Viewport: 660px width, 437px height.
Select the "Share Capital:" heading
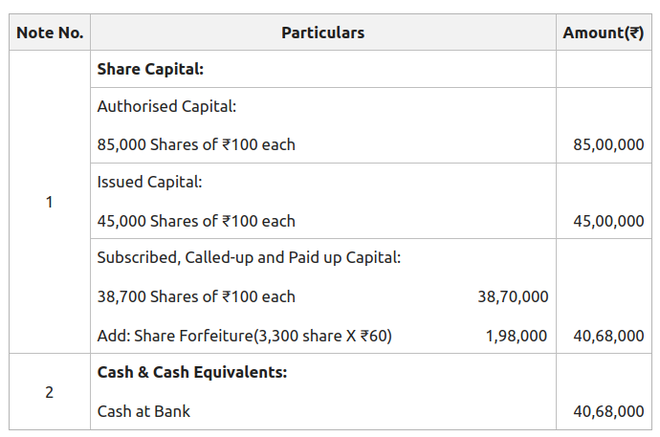coord(150,70)
